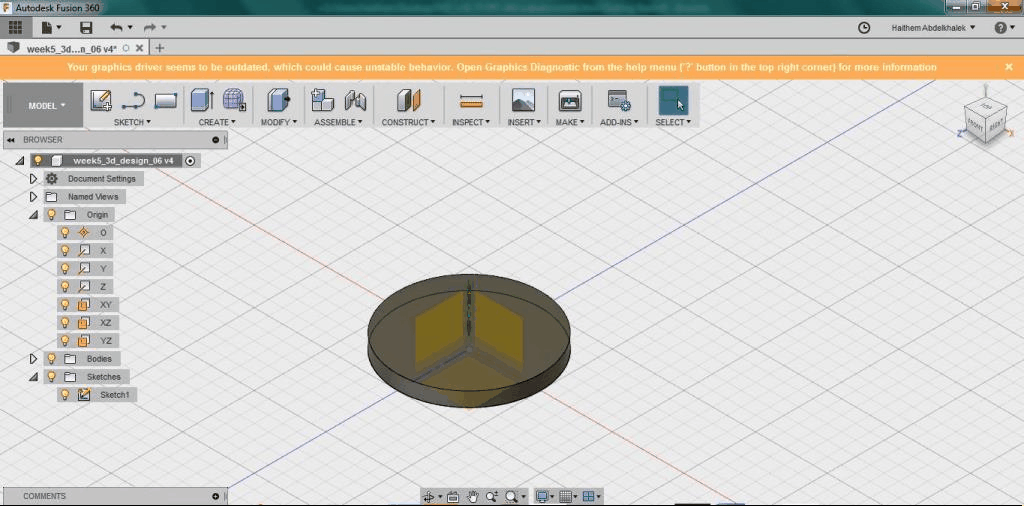1024x506 pixels.
Task: Undo the last action
Action: (117, 27)
